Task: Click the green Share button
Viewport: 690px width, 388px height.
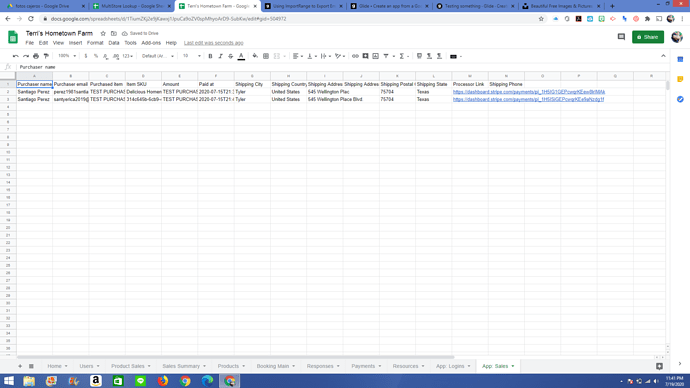Action: 648,37
